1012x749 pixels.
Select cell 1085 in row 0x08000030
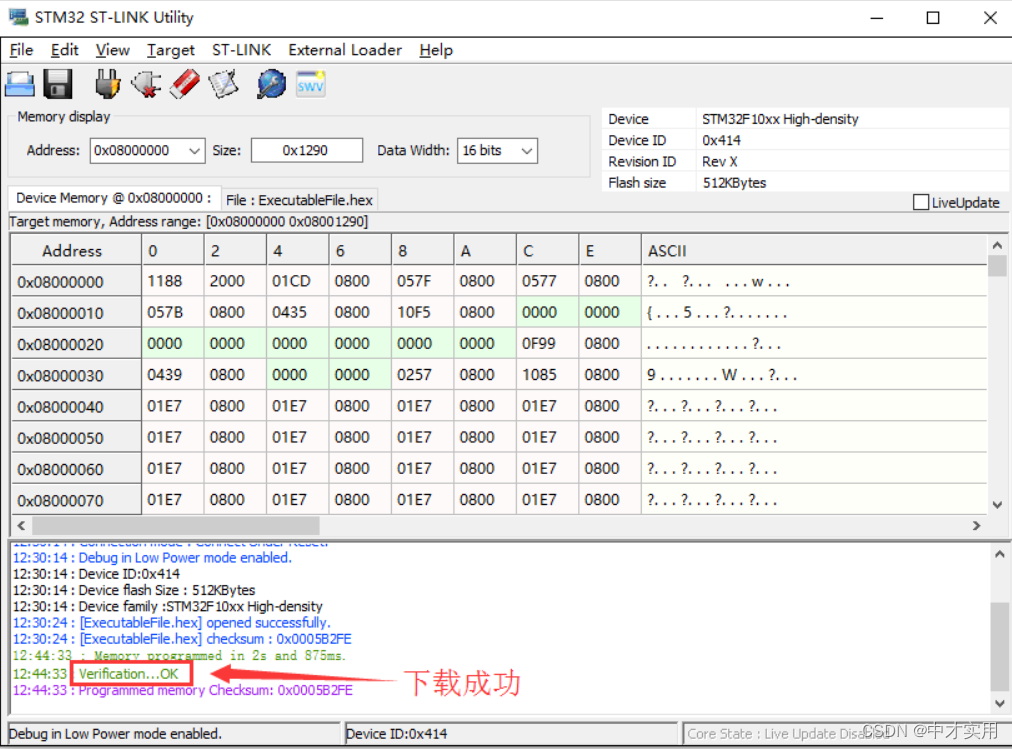click(x=547, y=375)
